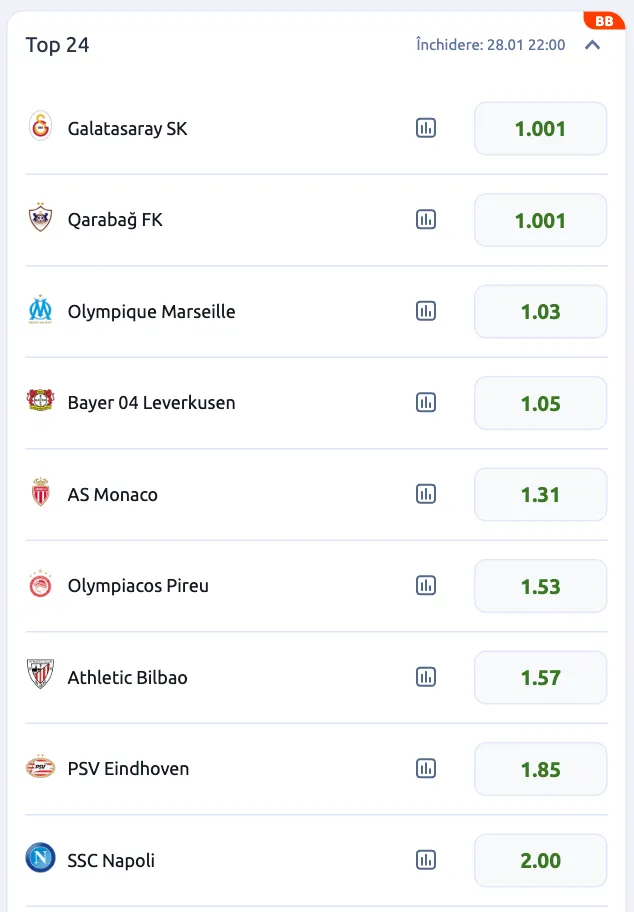634x912 pixels.
Task: Click the Top 24 market title
Action: [57, 45]
